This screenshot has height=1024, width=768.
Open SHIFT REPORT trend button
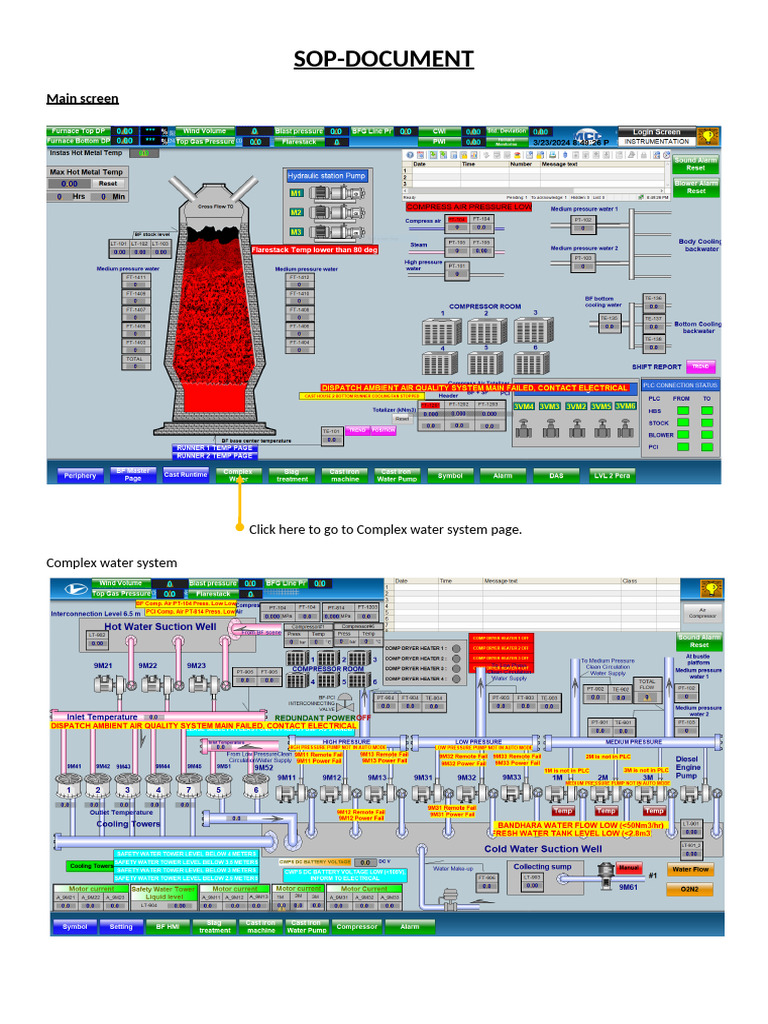click(700, 366)
